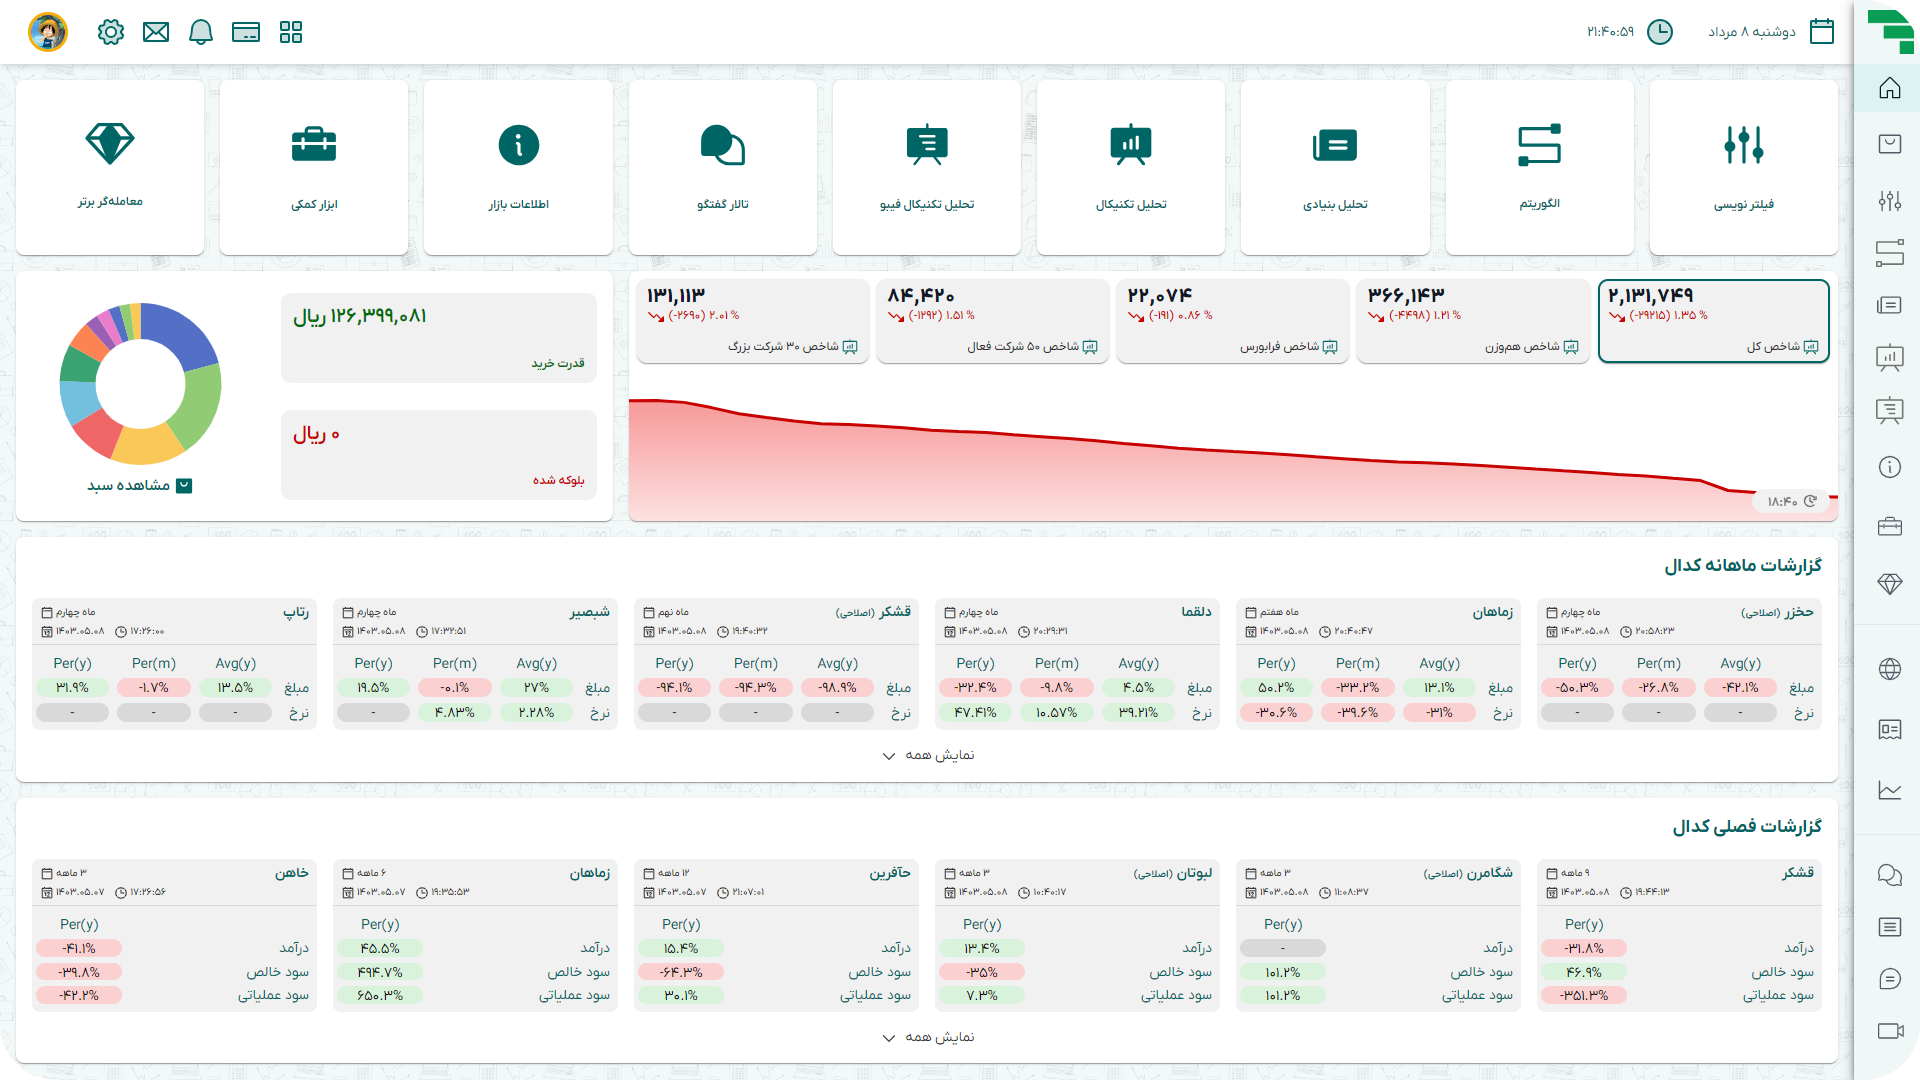The image size is (1920, 1080).
Task: Open sidebar fundamental analysis list icon
Action: coord(1889,305)
